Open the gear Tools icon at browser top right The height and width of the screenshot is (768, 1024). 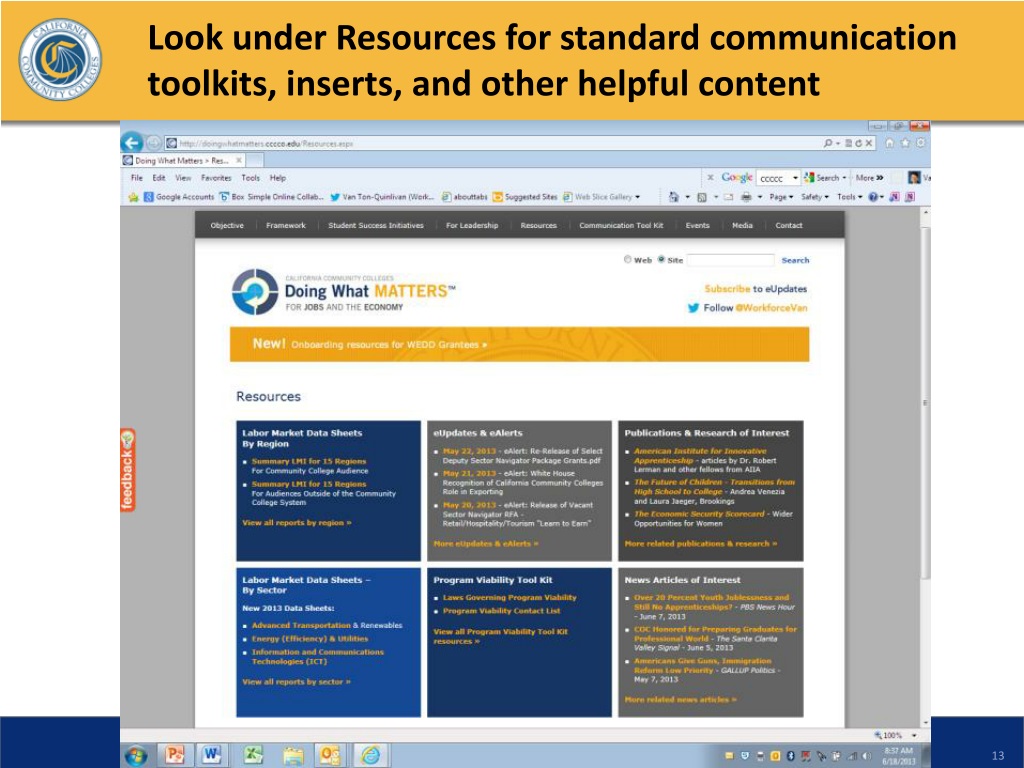coord(921,142)
